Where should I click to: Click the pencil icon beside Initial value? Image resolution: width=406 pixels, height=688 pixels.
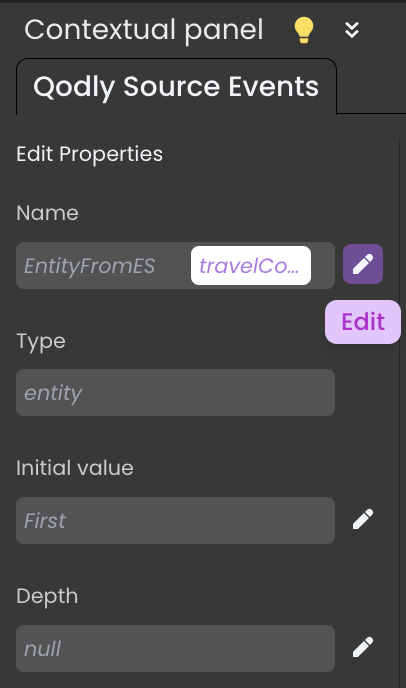(x=363, y=520)
